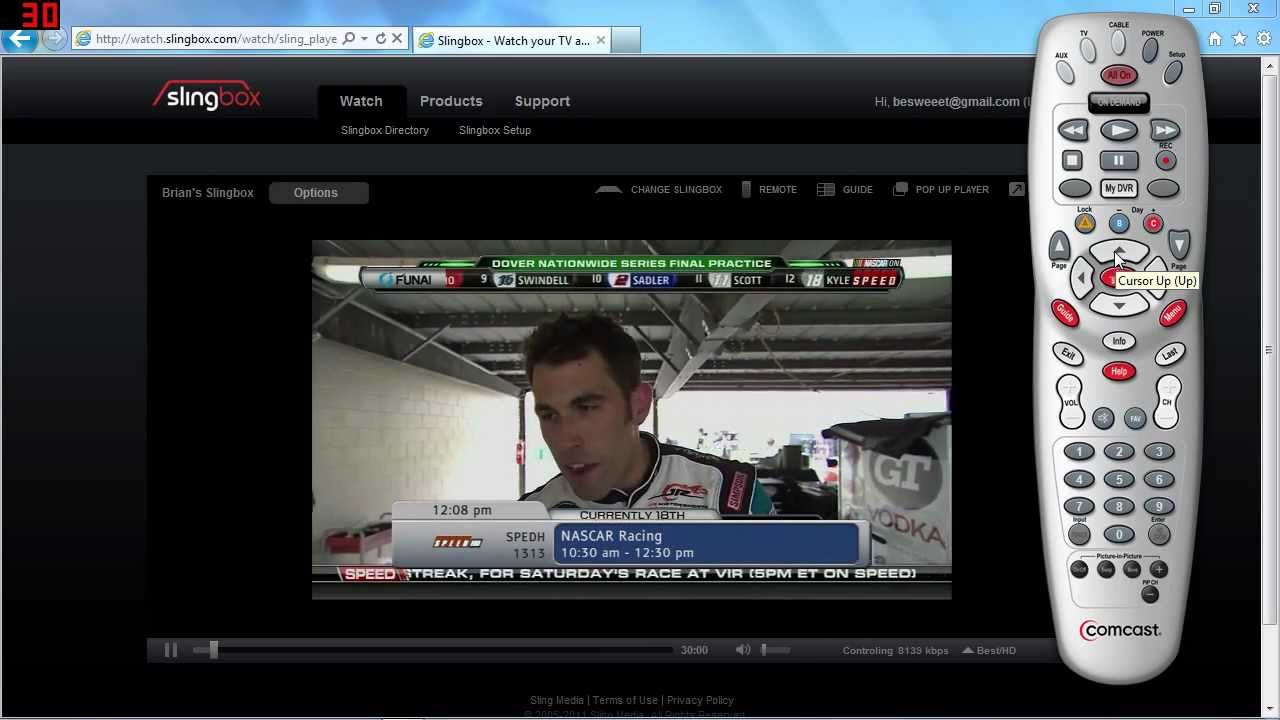Click volume up on the VOL rocker

1069,387
